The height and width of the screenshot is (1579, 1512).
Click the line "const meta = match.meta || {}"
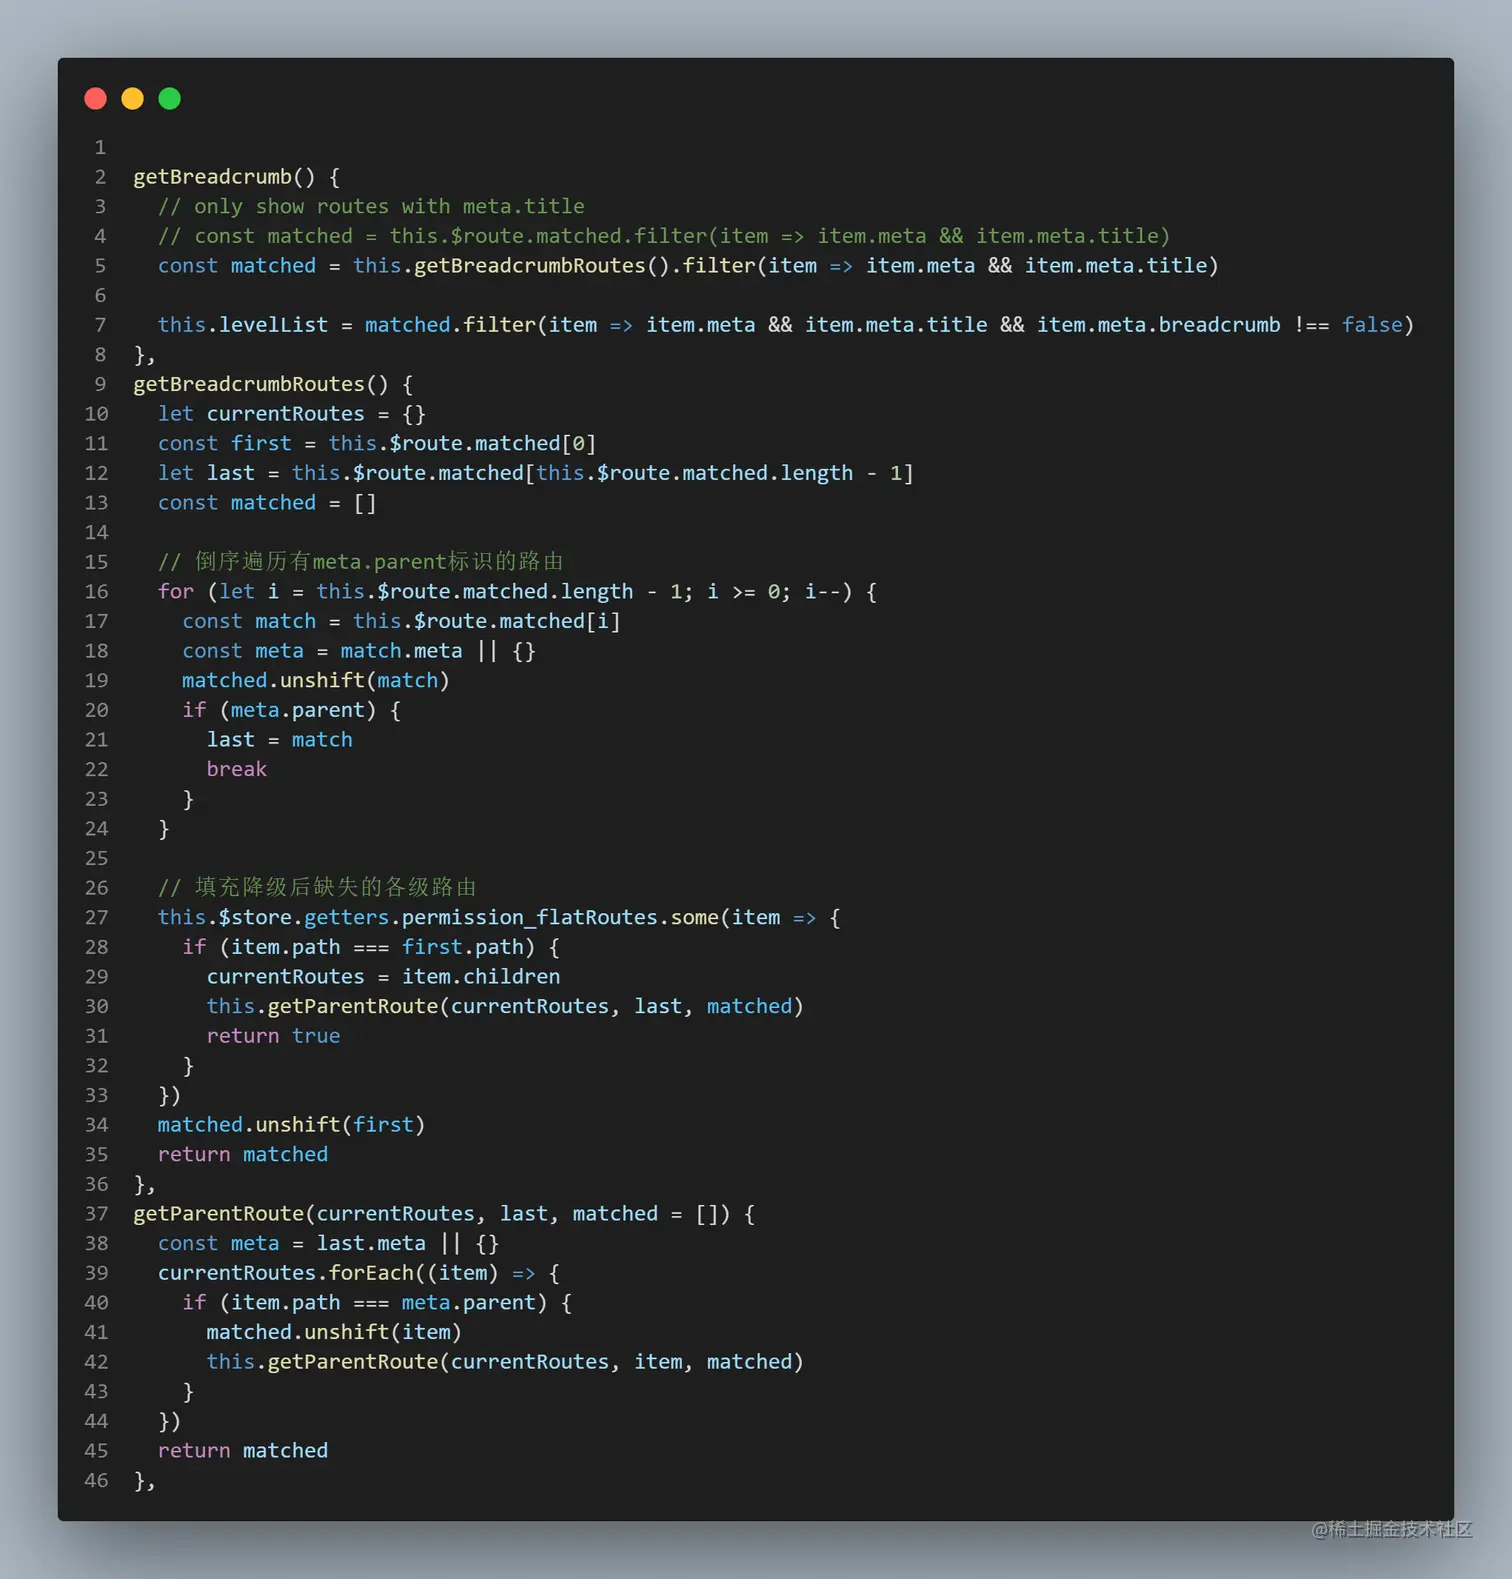tap(359, 651)
